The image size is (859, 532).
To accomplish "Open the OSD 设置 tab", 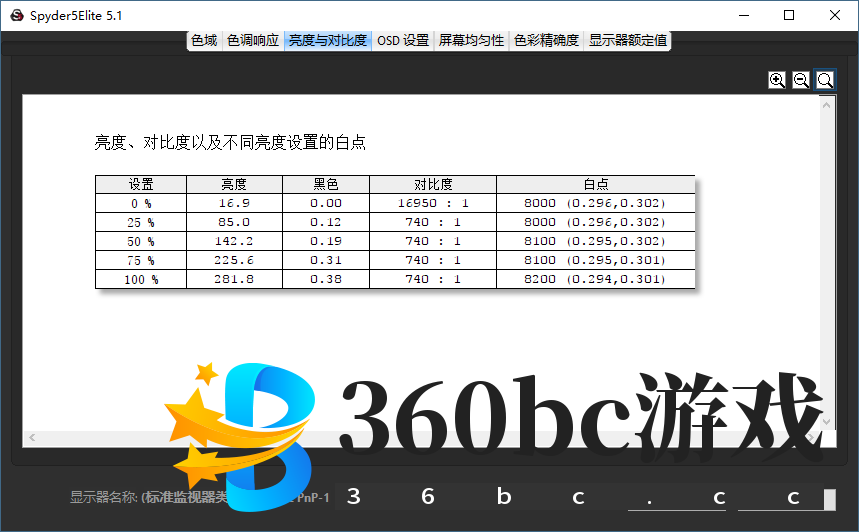I will [403, 41].
